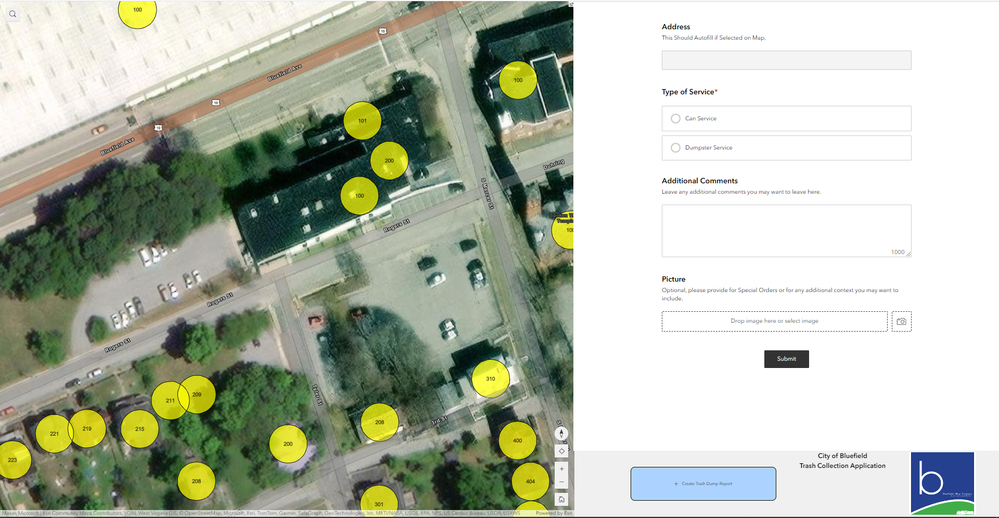Viewport: 999px width, 518px height.
Task: Click into the Additional Comments text area
Action: 786,231
